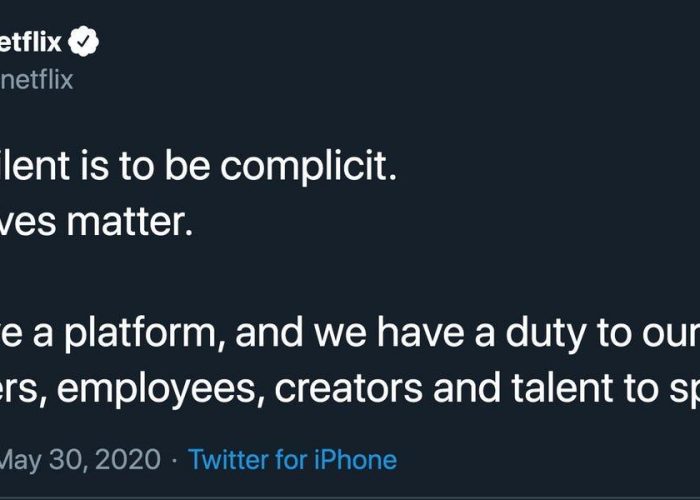700x500 pixels.
Task: Click the dot separator before Twitter for iPhone
Action: click(x=174, y=460)
